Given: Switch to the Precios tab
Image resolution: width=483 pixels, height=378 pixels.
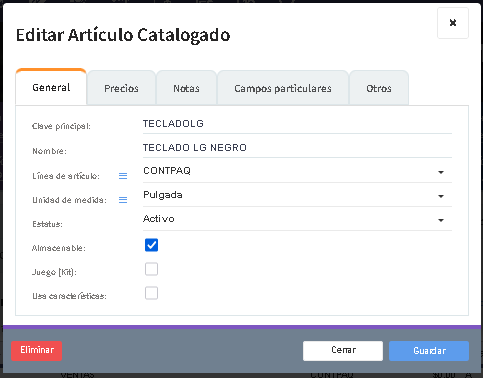Looking at the screenshot, I should click(121, 88).
